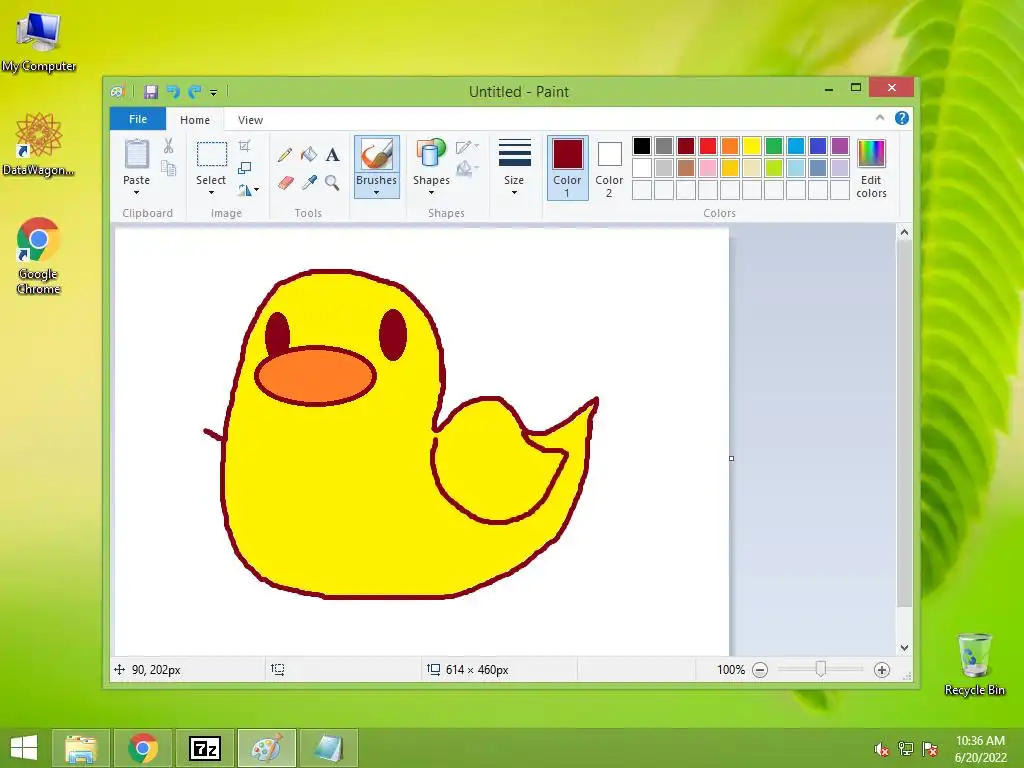
Task: Open the shape Outline dropdown
Action: tap(468, 147)
